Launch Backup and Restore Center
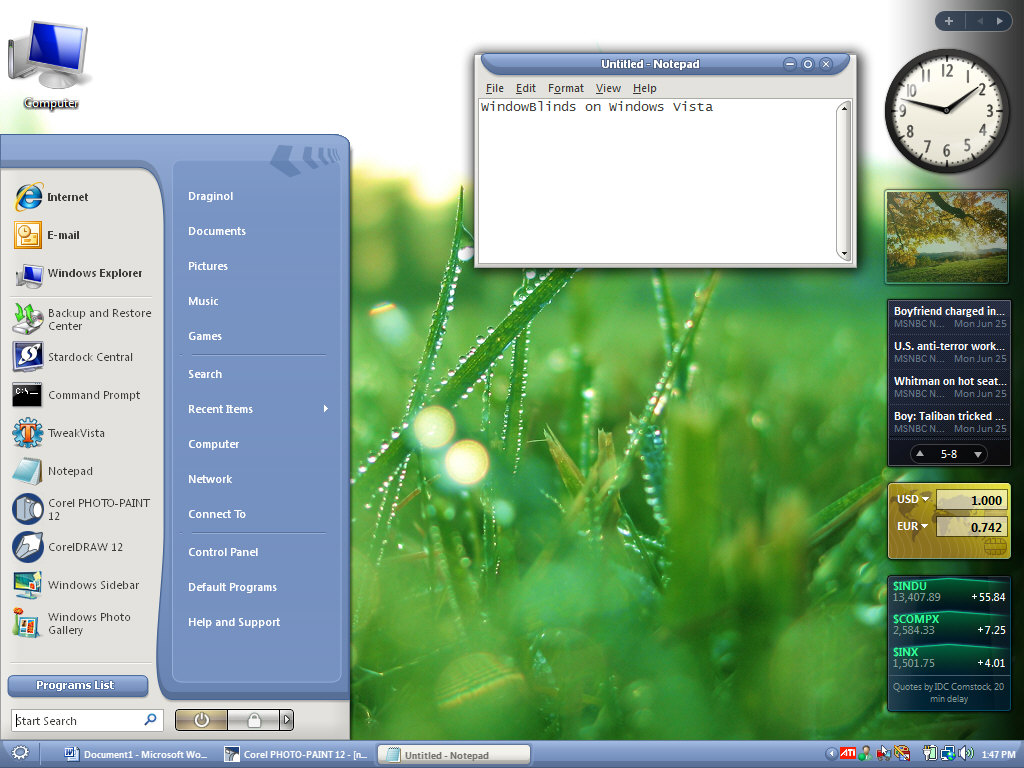This screenshot has height=768, width=1024. click(x=82, y=319)
